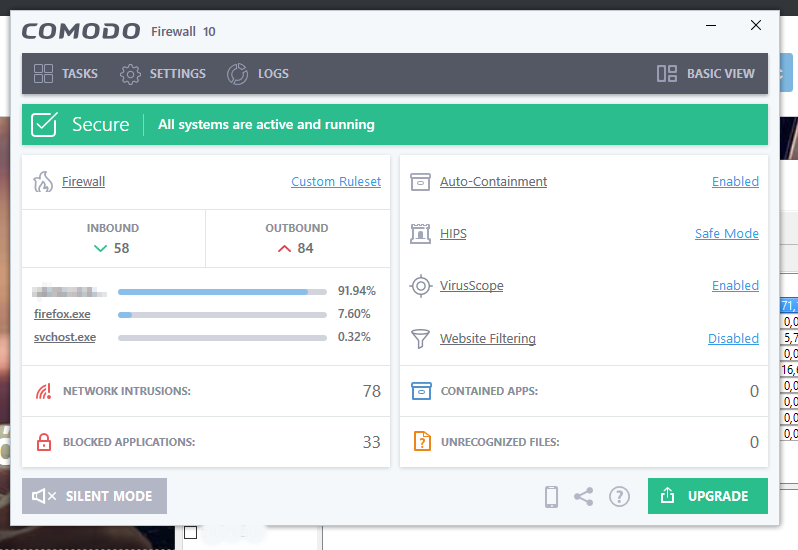Click the firefox.exe 7.60% traffic bar
Viewport: 798px width, 550px height.
(222, 315)
